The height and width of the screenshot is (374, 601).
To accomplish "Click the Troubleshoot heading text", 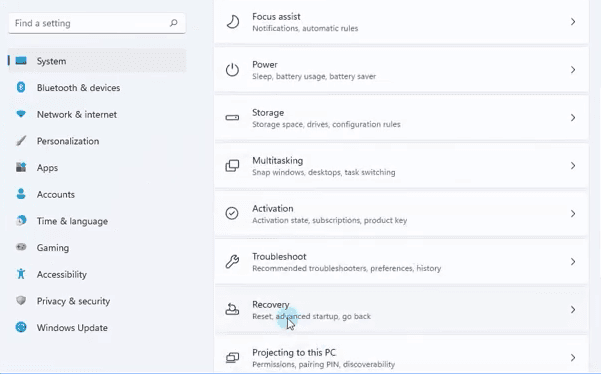I will tap(279, 256).
